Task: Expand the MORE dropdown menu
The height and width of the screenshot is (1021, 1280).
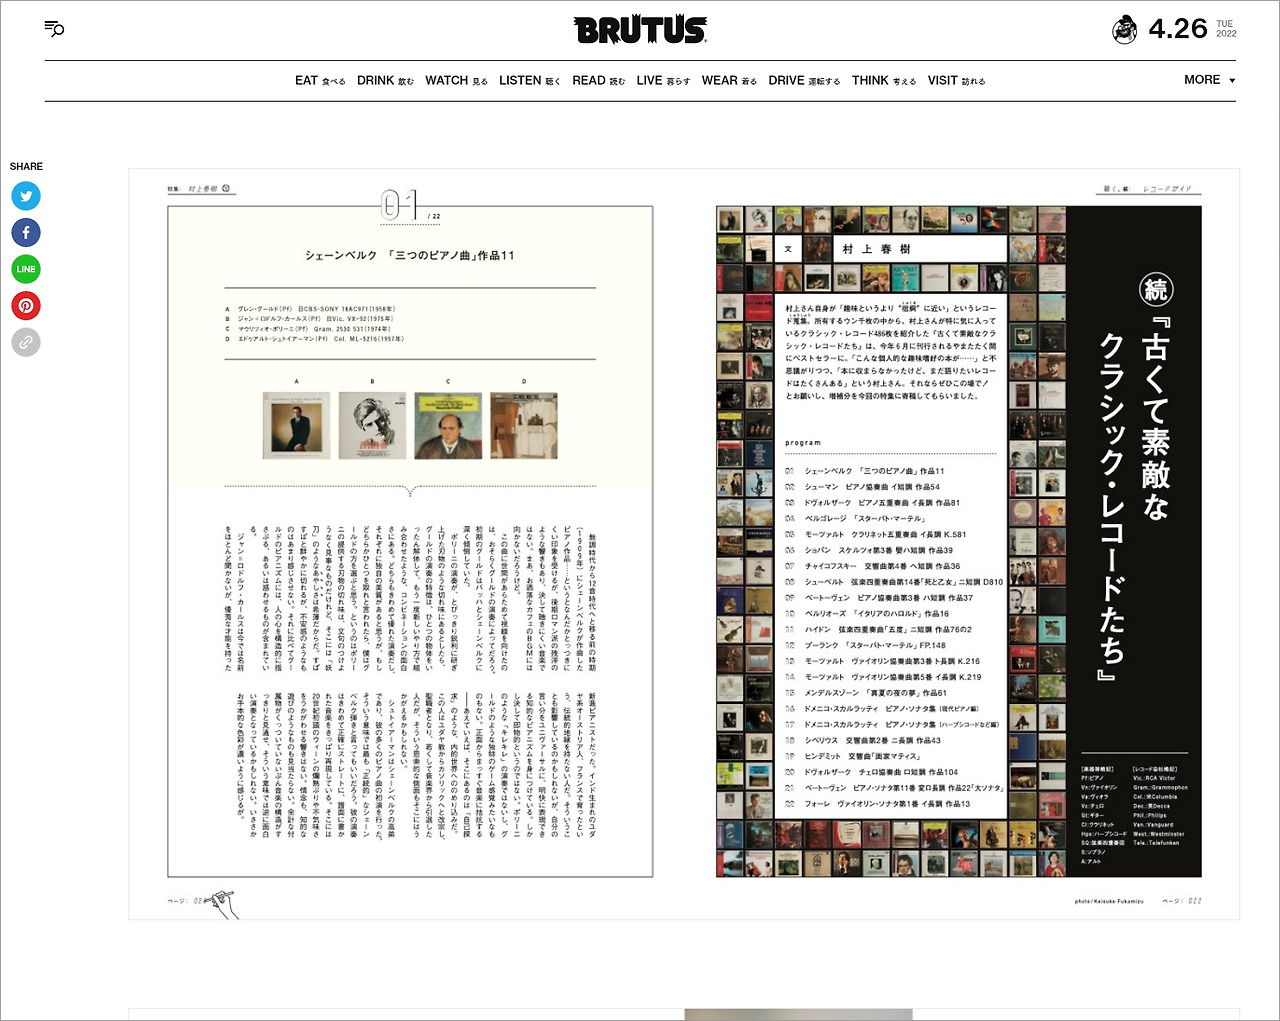Action: (x=1209, y=80)
